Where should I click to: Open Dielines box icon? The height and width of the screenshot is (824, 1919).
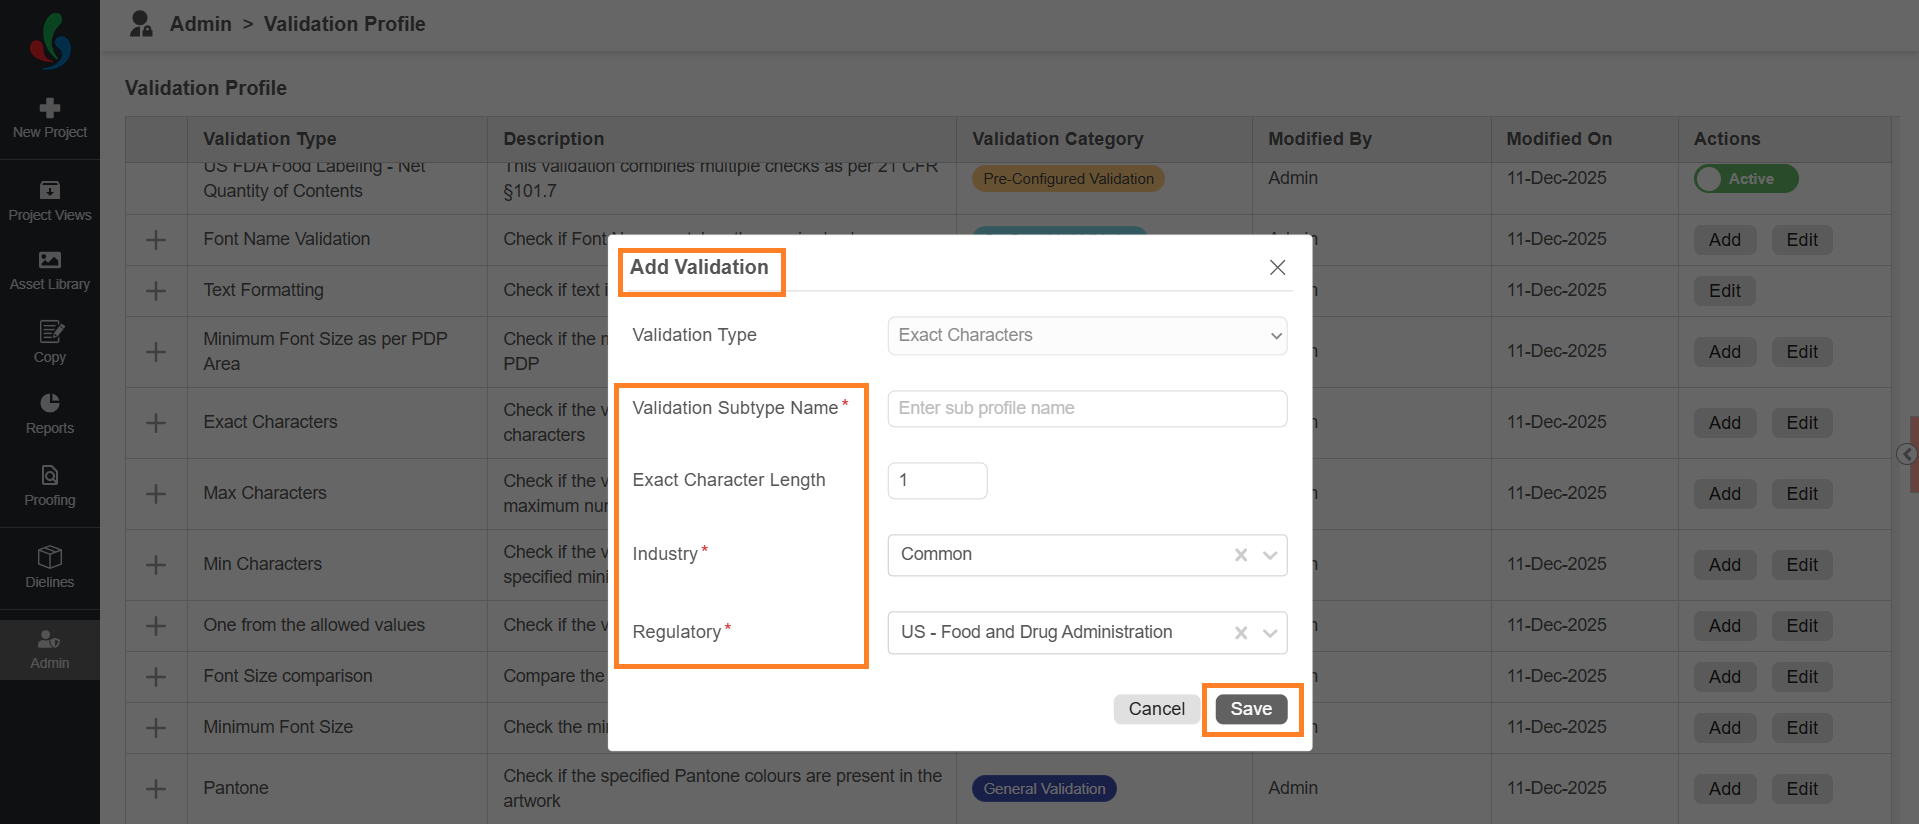[50, 557]
